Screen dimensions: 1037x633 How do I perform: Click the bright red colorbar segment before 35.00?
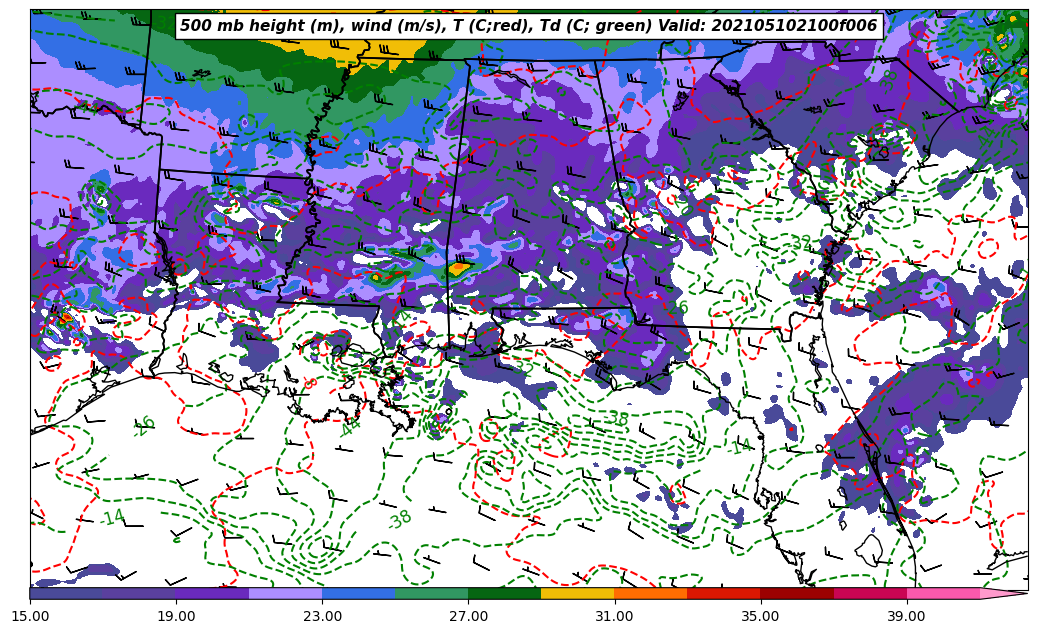[723, 593]
